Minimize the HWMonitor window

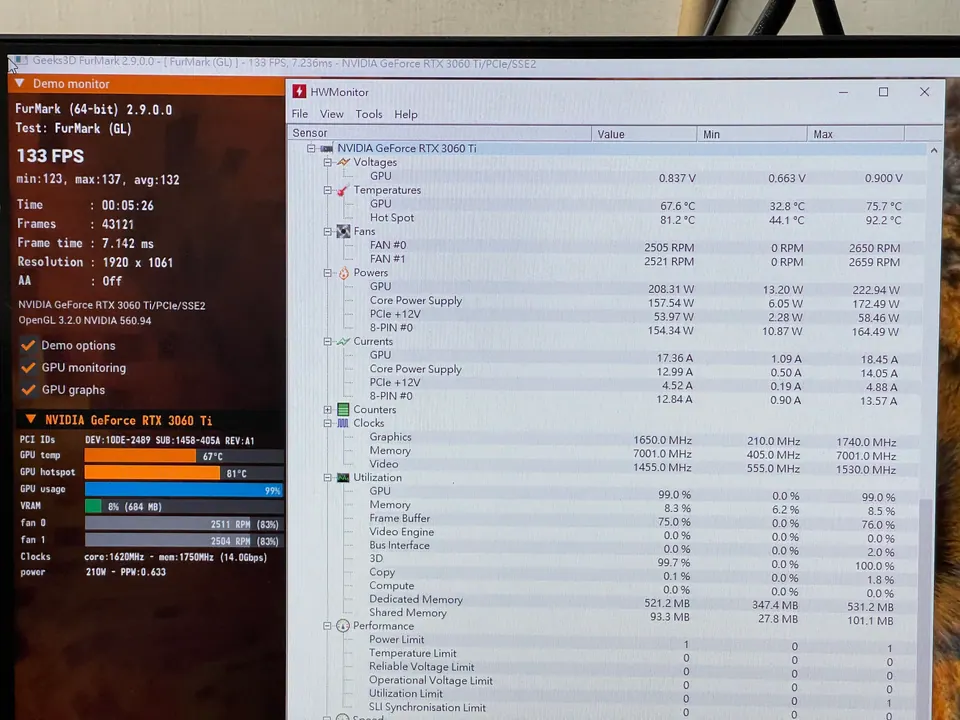pyautogui.click(x=843, y=92)
